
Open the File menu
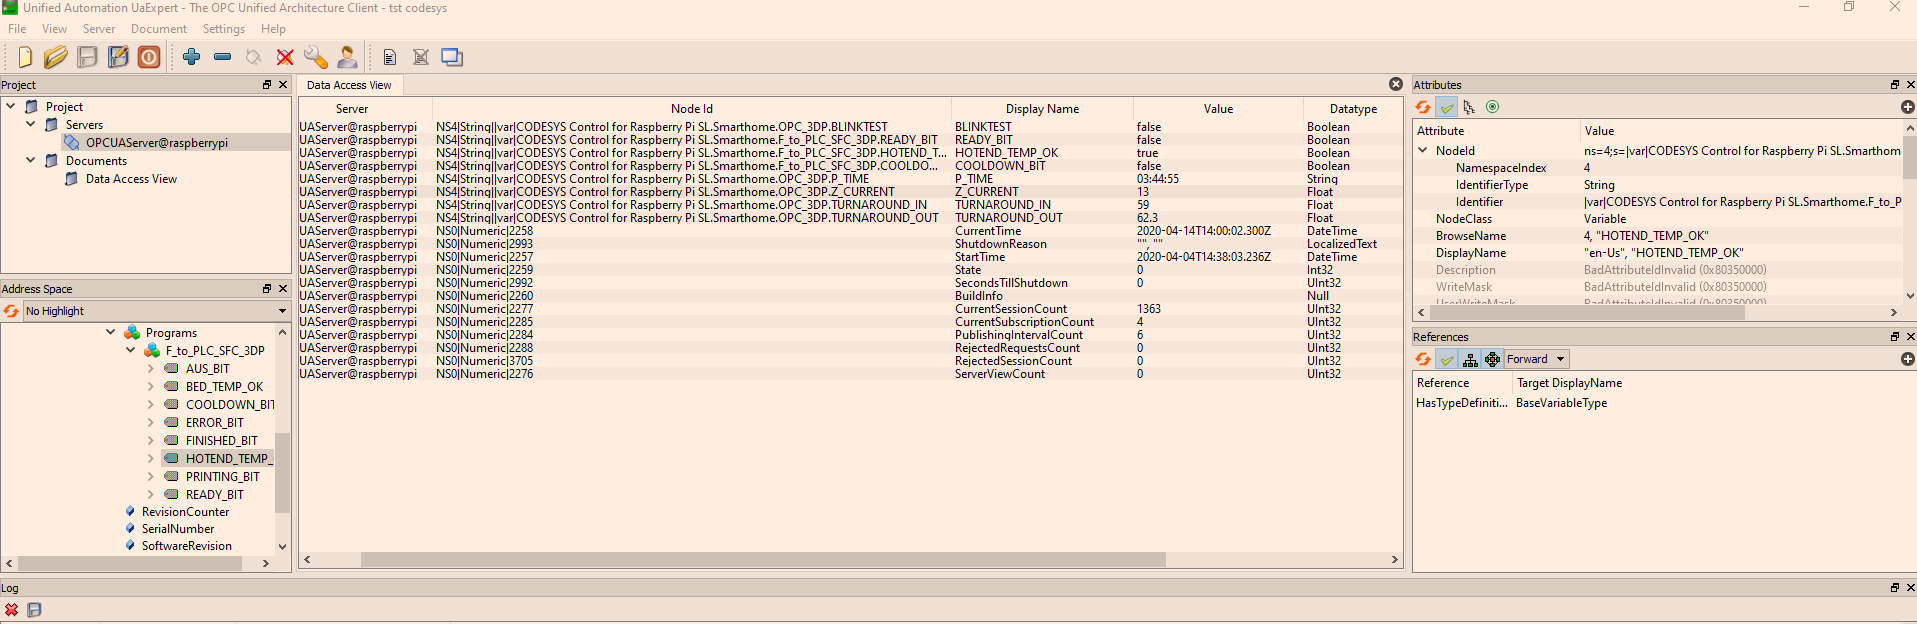tap(17, 29)
